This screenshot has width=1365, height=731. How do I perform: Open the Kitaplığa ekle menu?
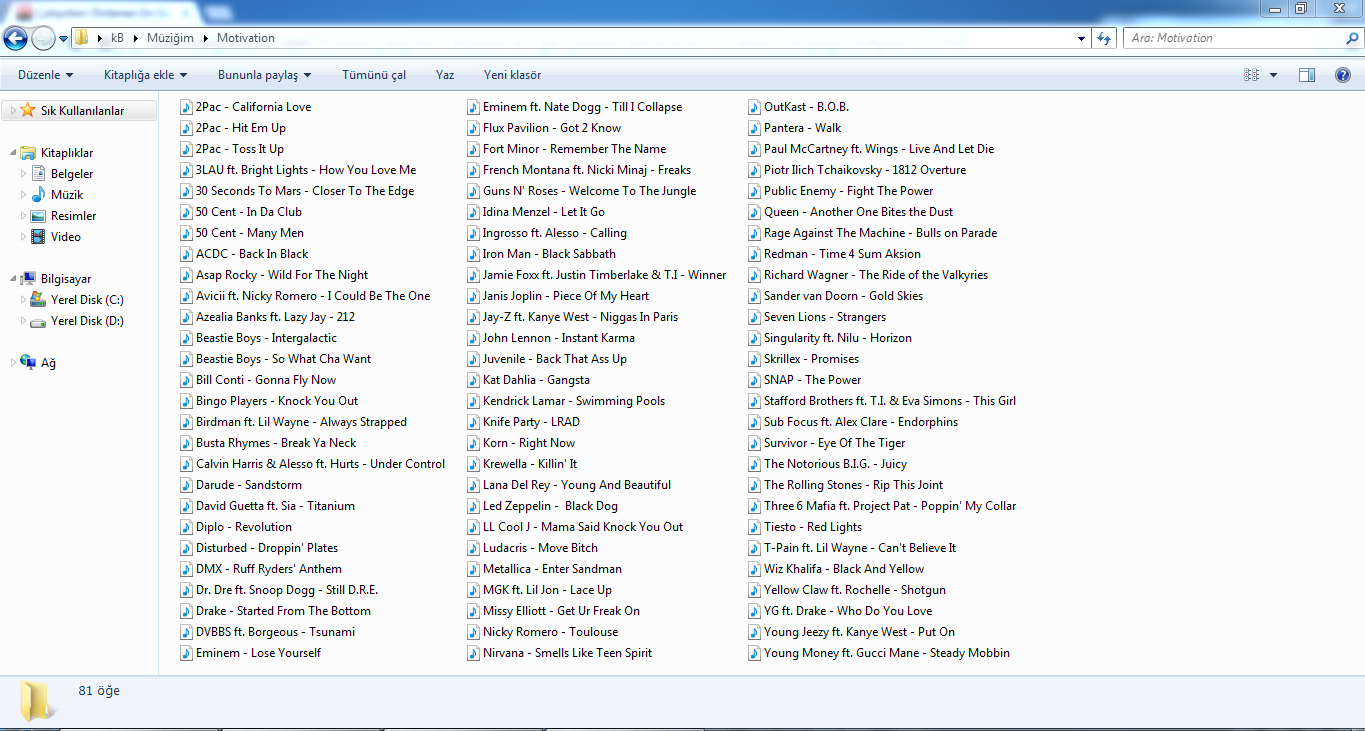tap(146, 75)
